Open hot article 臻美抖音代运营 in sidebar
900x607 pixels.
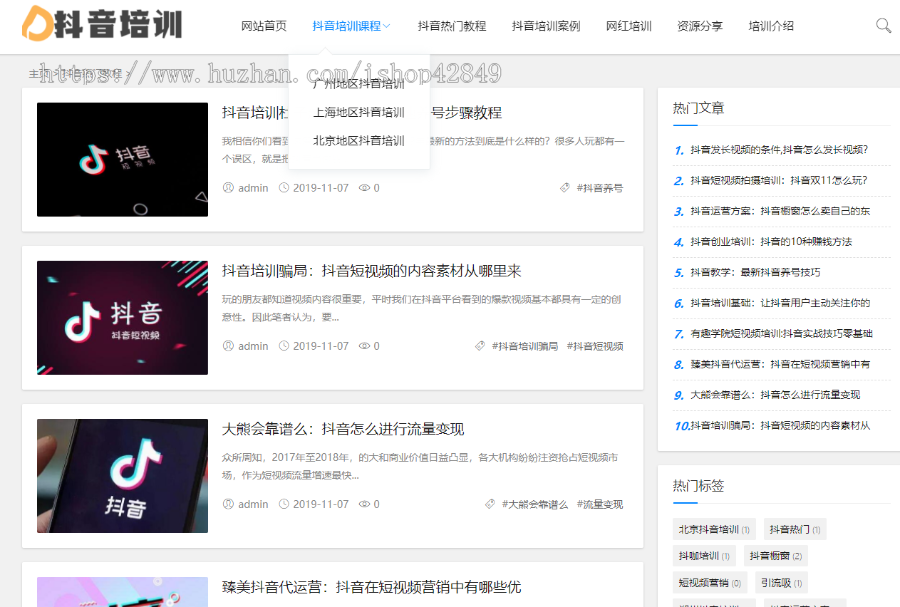click(x=780, y=364)
